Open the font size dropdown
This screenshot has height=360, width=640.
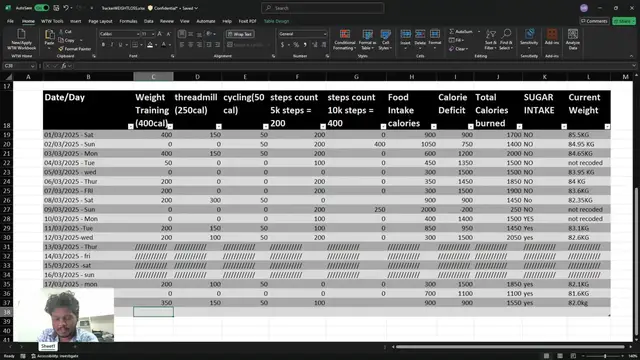[x=153, y=34]
